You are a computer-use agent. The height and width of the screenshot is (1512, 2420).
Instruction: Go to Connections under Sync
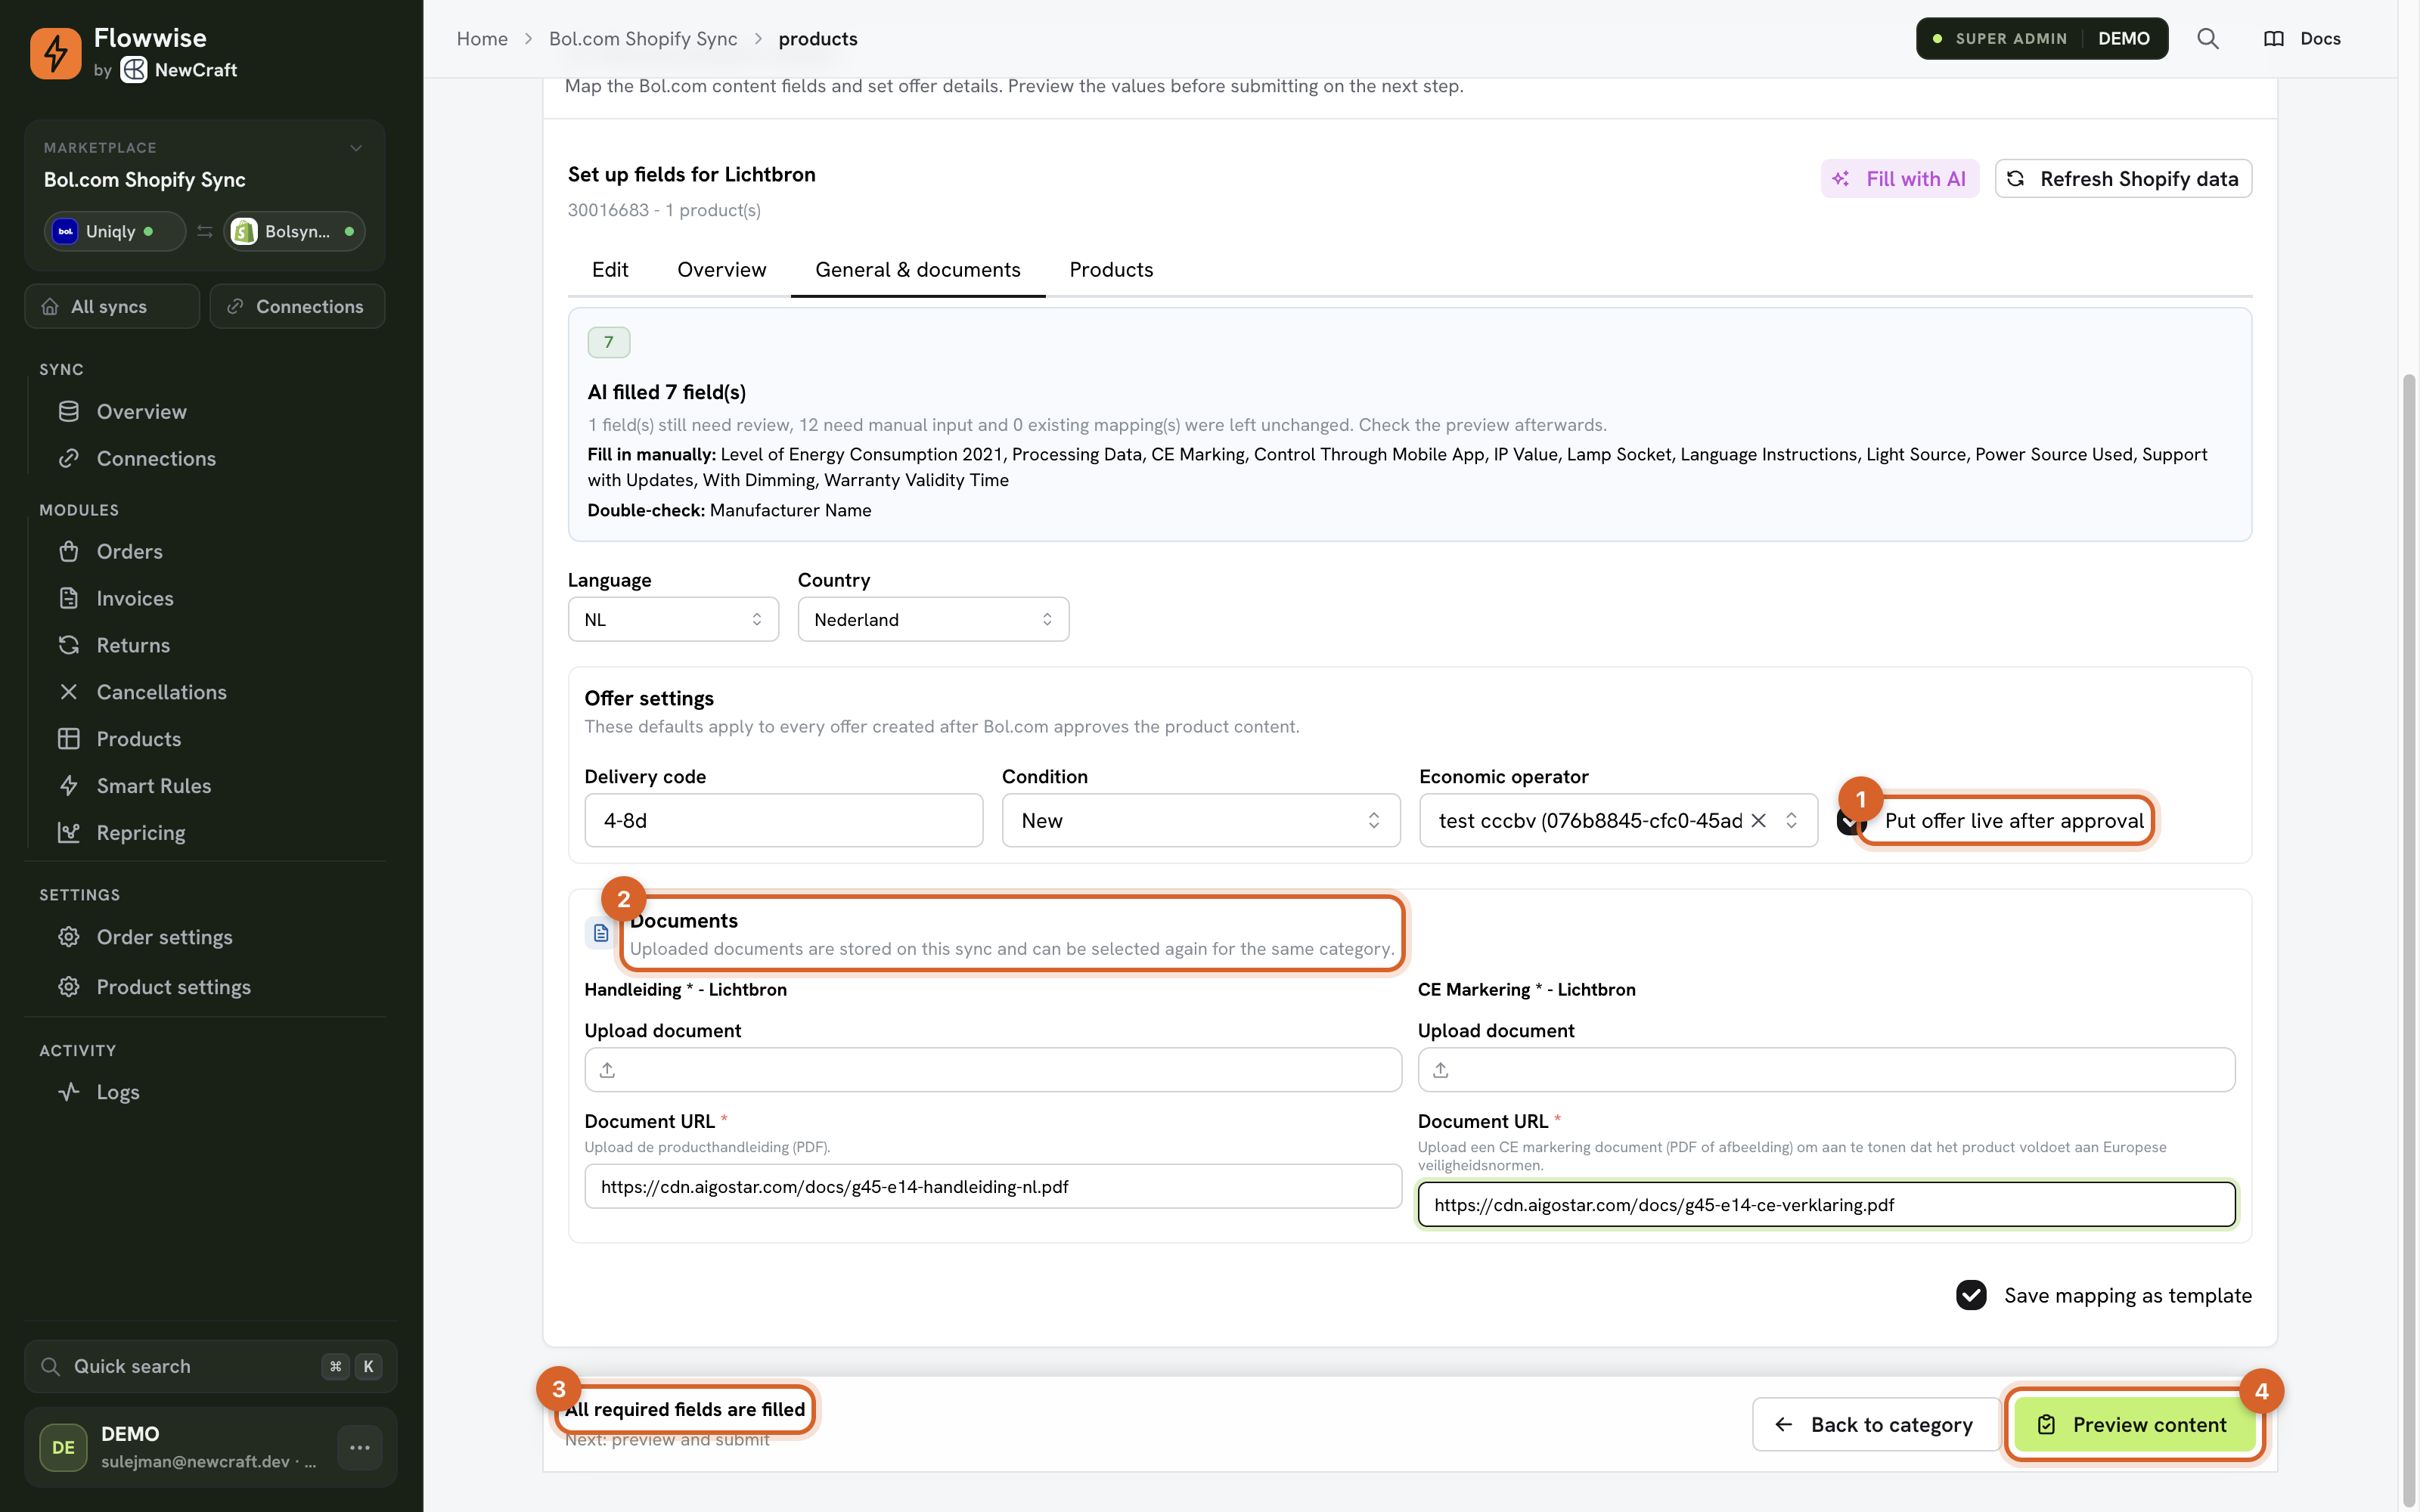click(156, 458)
